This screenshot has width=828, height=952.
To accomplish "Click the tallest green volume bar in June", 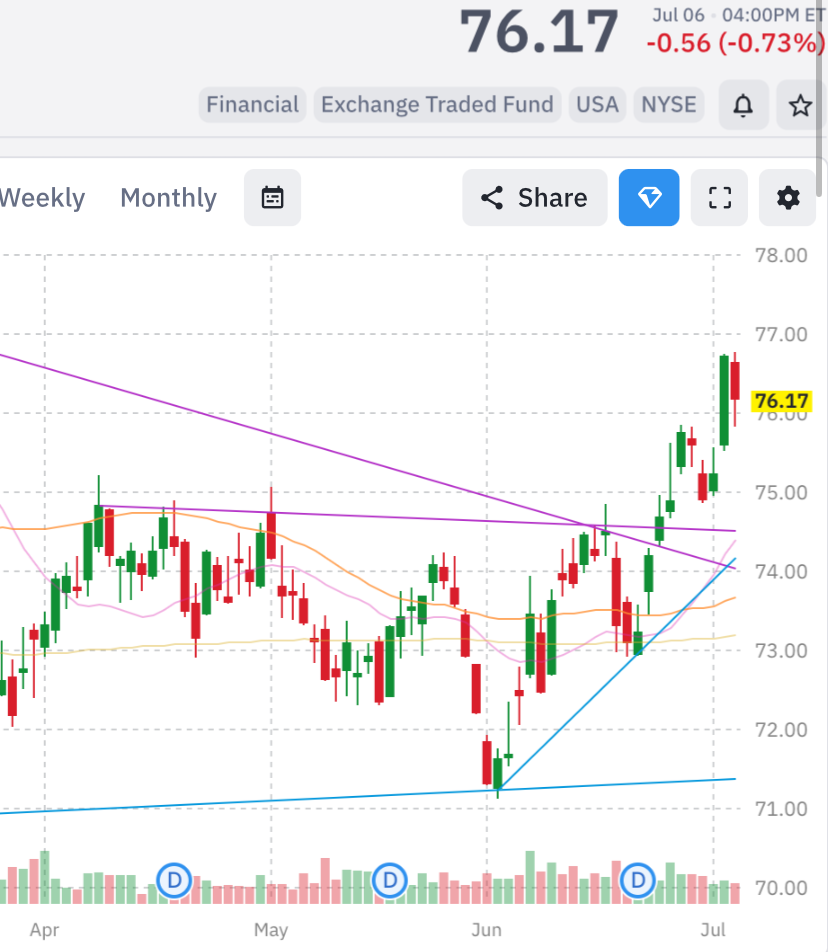I will [x=530, y=877].
